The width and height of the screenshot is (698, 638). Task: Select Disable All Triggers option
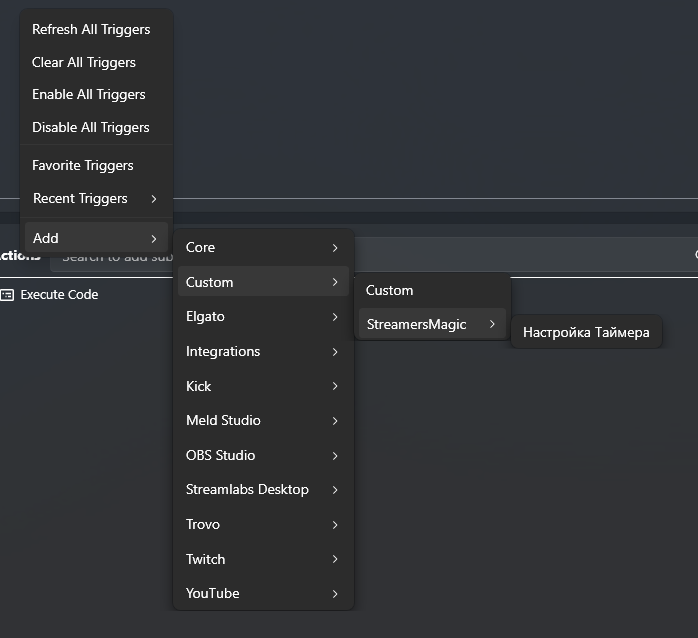(x=91, y=128)
